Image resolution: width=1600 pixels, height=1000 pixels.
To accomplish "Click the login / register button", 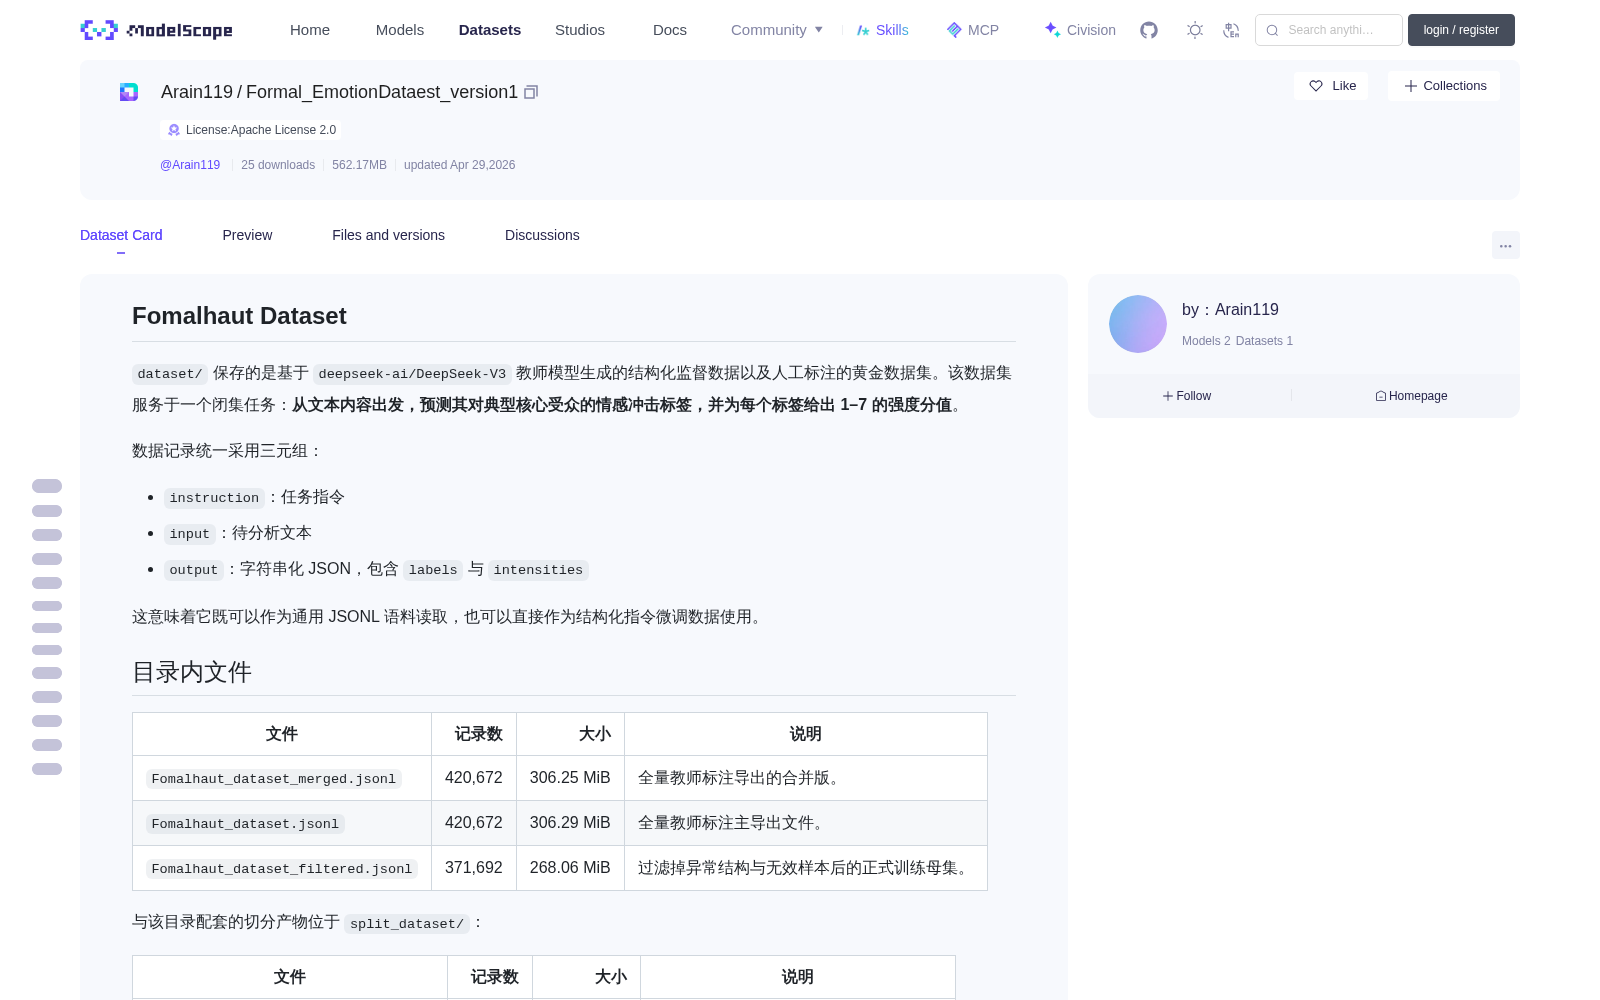I will point(1461,30).
